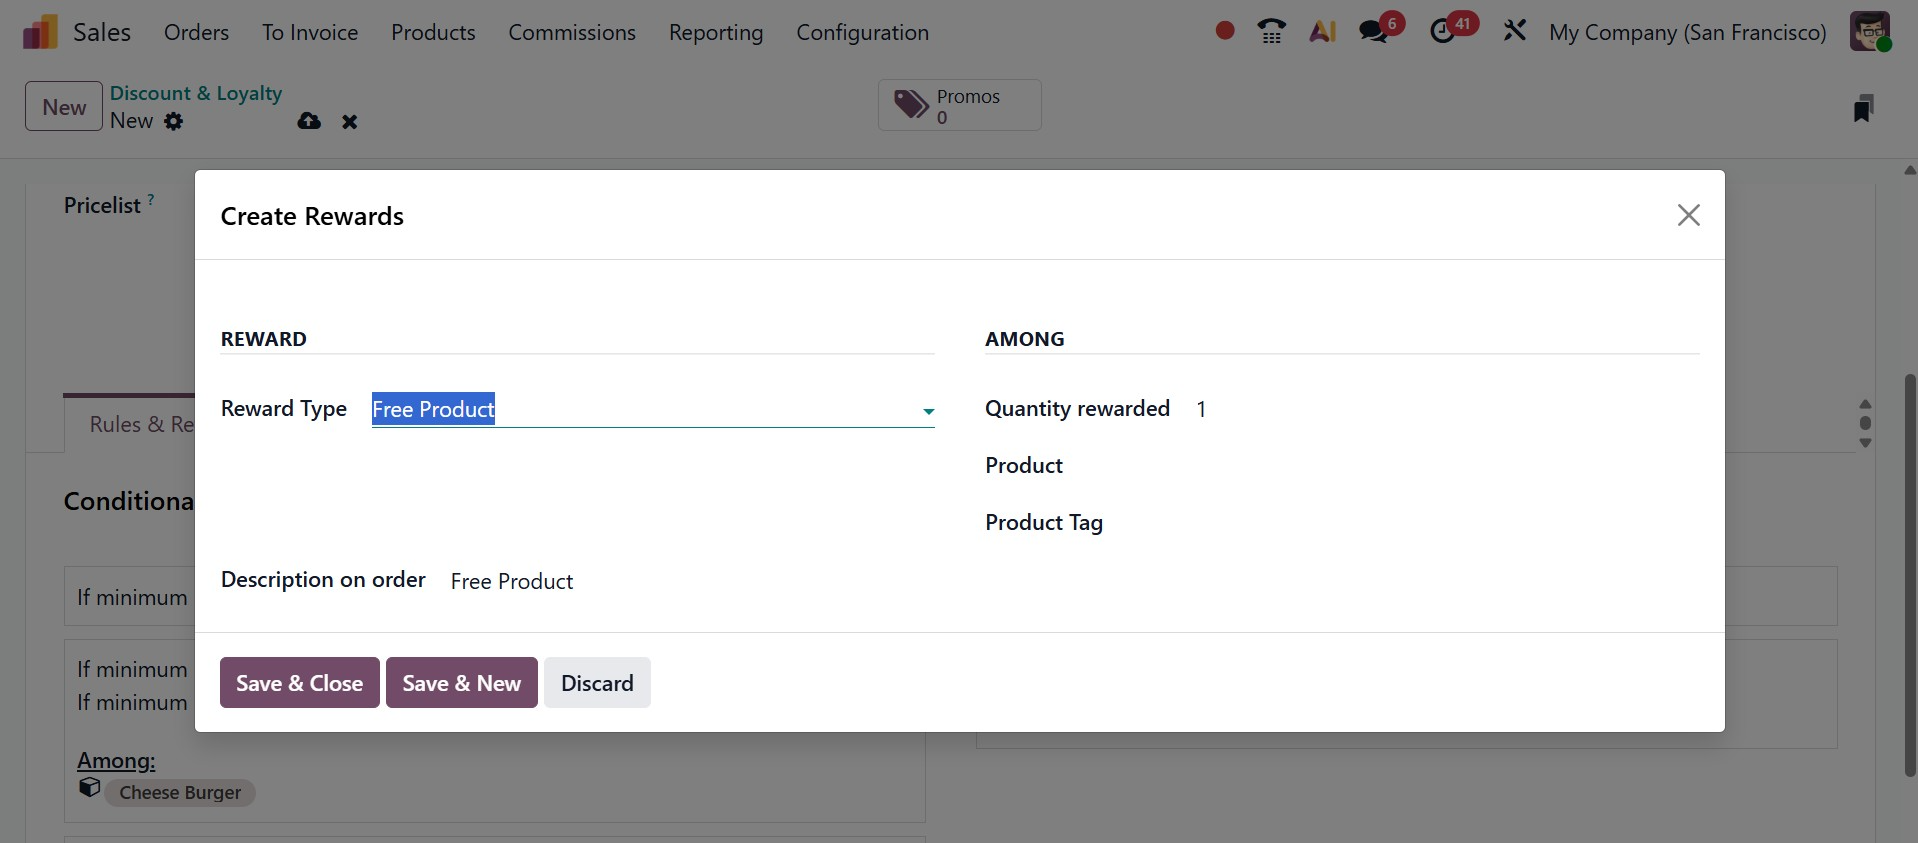The width and height of the screenshot is (1918, 843).
Task: Click the red recording indicator icon
Action: (1224, 31)
